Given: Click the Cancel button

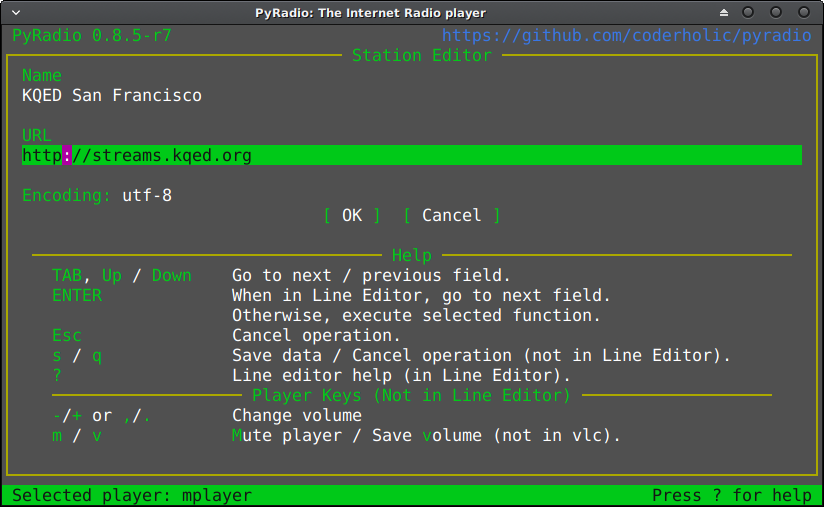Looking at the screenshot, I should coord(451,215).
